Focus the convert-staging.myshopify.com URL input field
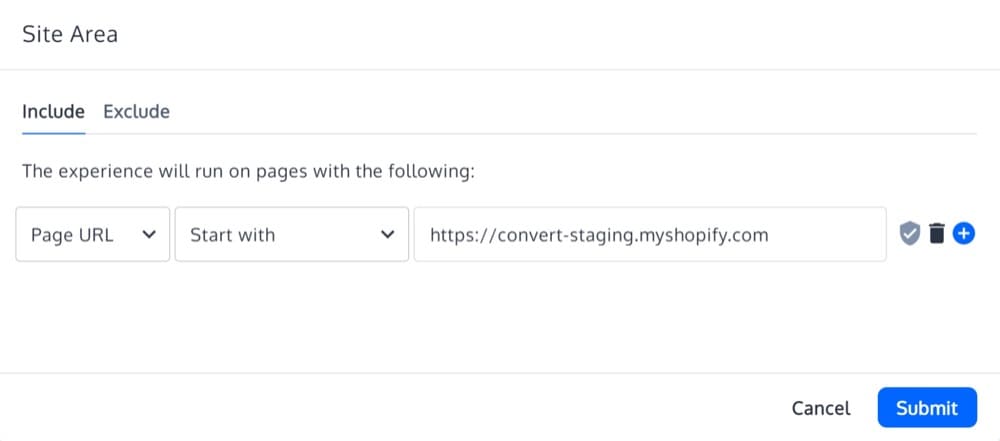 click(650, 234)
